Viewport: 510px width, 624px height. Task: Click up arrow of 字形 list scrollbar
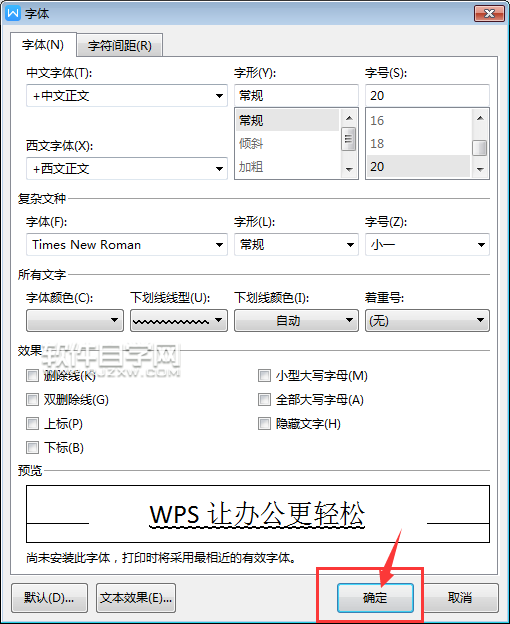point(349,118)
